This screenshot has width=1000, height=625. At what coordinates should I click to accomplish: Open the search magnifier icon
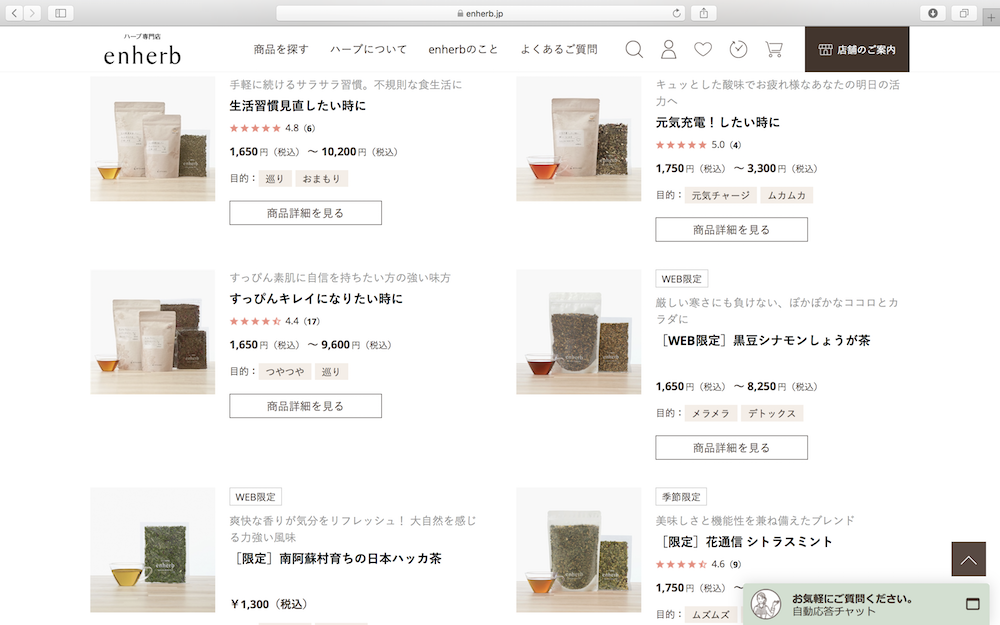pyautogui.click(x=634, y=49)
